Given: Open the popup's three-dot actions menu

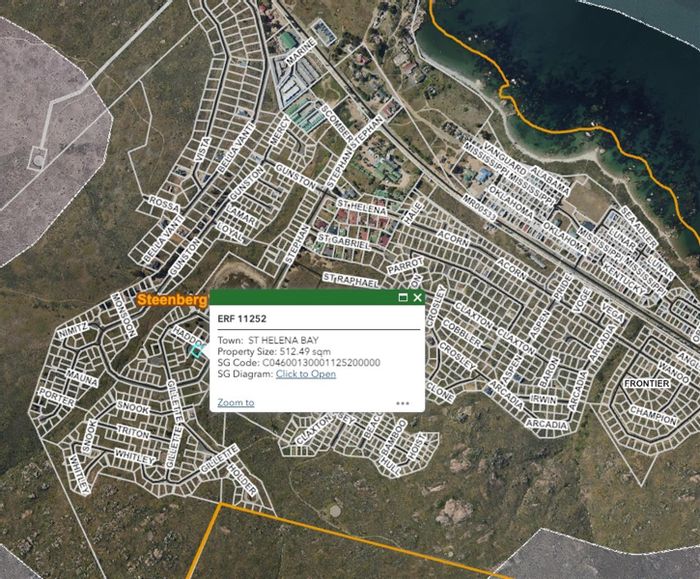Looking at the screenshot, I should (402, 403).
